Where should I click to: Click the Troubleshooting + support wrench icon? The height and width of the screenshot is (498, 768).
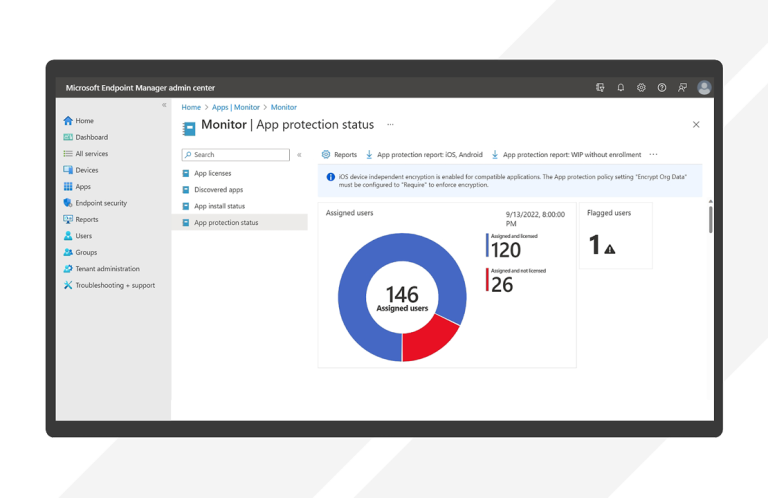[x=68, y=285]
